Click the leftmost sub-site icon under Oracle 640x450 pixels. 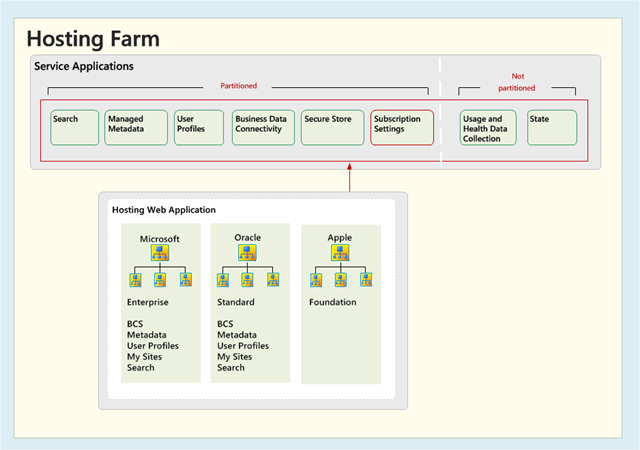pyautogui.click(x=223, y=280)
